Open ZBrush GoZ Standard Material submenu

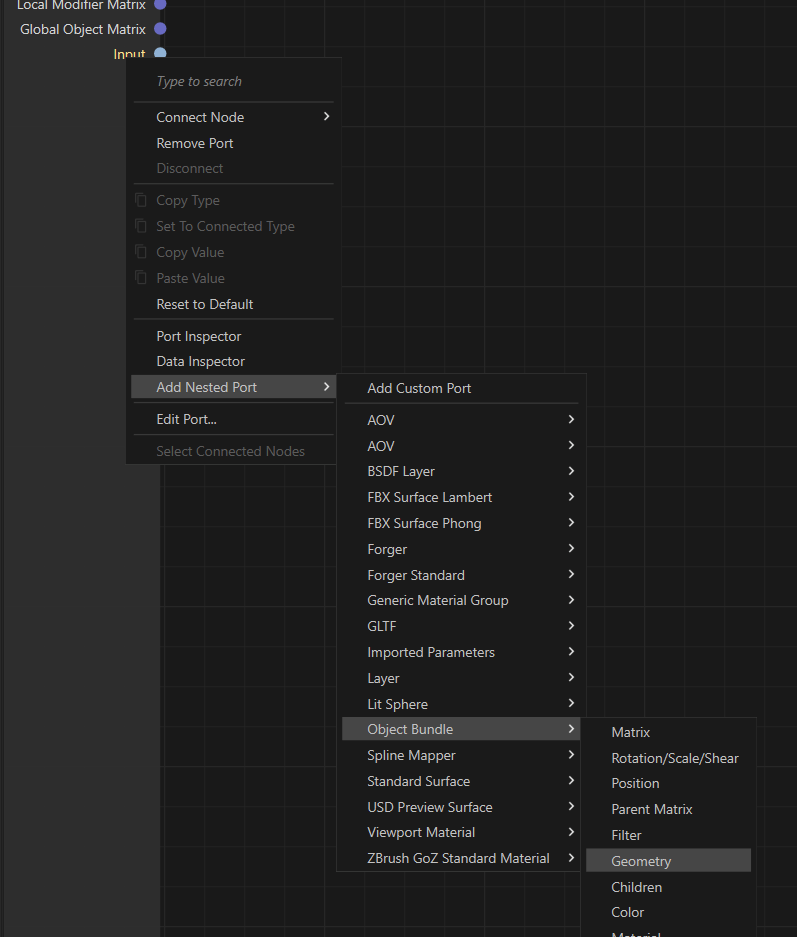[x=461, y=859]
